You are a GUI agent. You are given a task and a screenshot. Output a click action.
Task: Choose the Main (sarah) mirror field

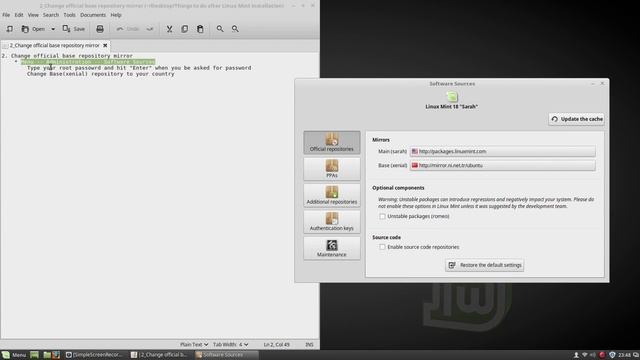pos(502,151)
